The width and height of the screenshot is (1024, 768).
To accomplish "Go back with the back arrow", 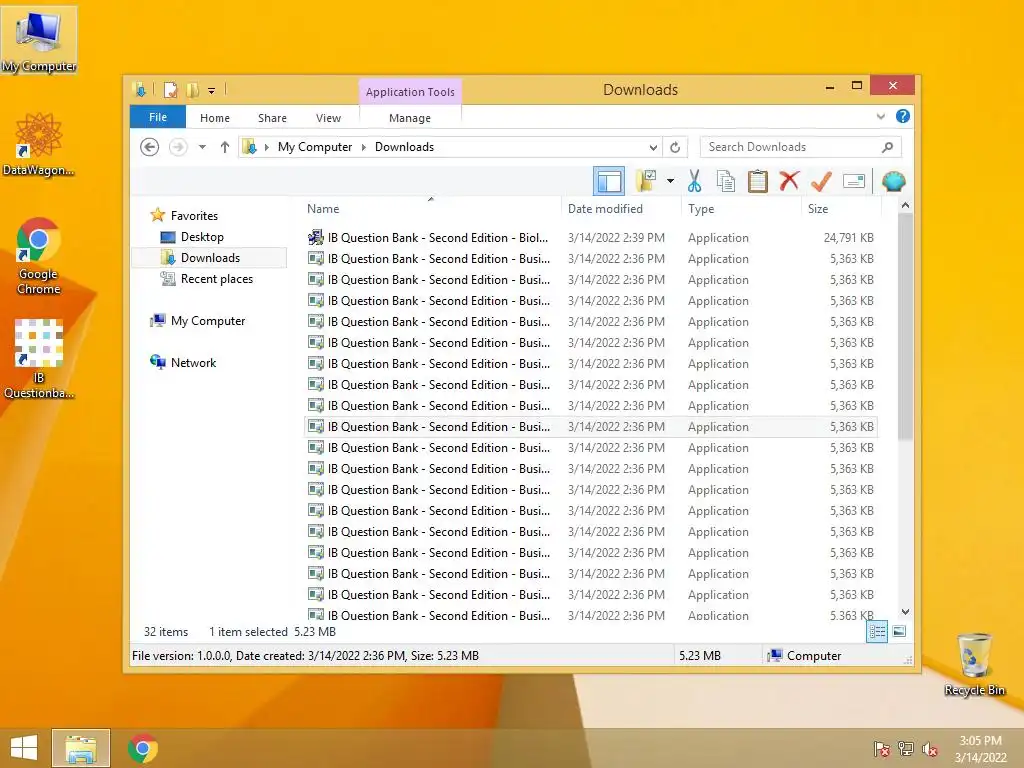I will click(x=150, y=147).
